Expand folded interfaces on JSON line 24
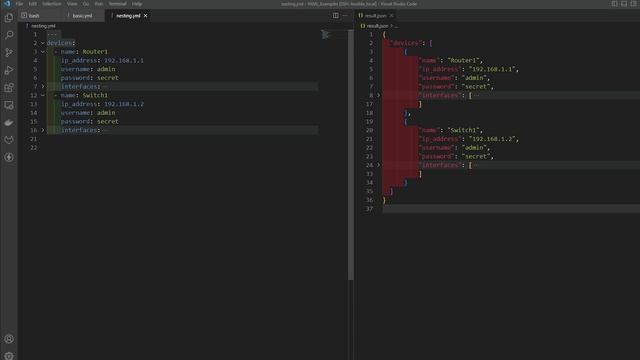The width and height of the screenshot is (640, 360). [x=378, y=165]
